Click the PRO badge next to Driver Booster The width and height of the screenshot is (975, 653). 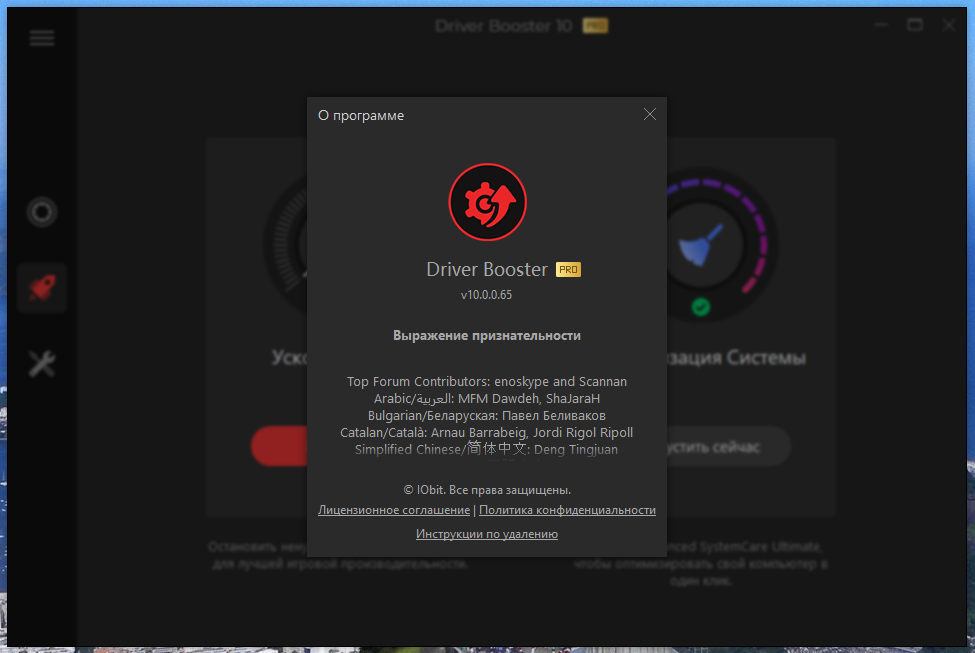(x=568, y=269)
